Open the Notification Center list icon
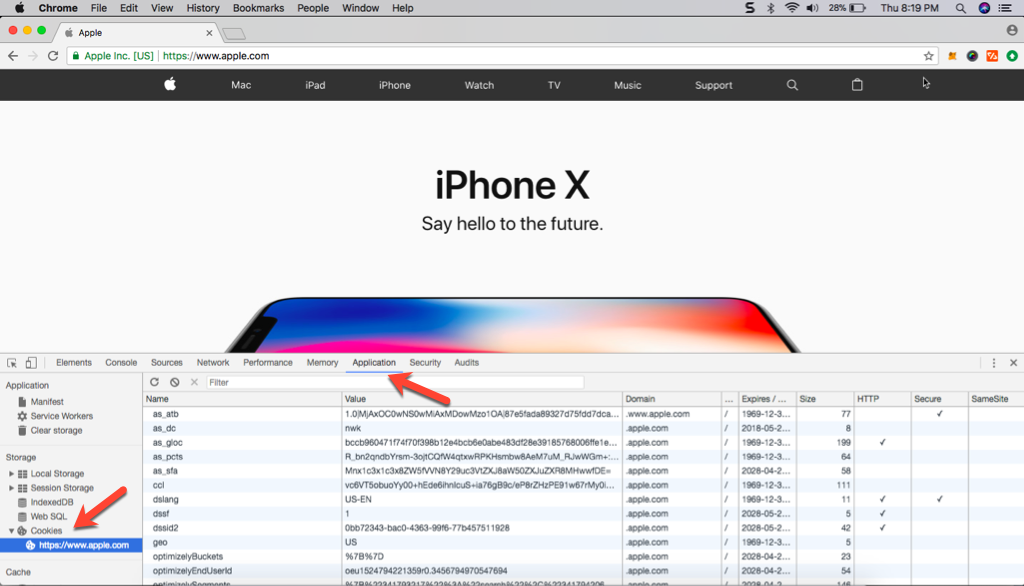The width and height of the screenshot is (1024, 586). click(x=1006, y=8)
